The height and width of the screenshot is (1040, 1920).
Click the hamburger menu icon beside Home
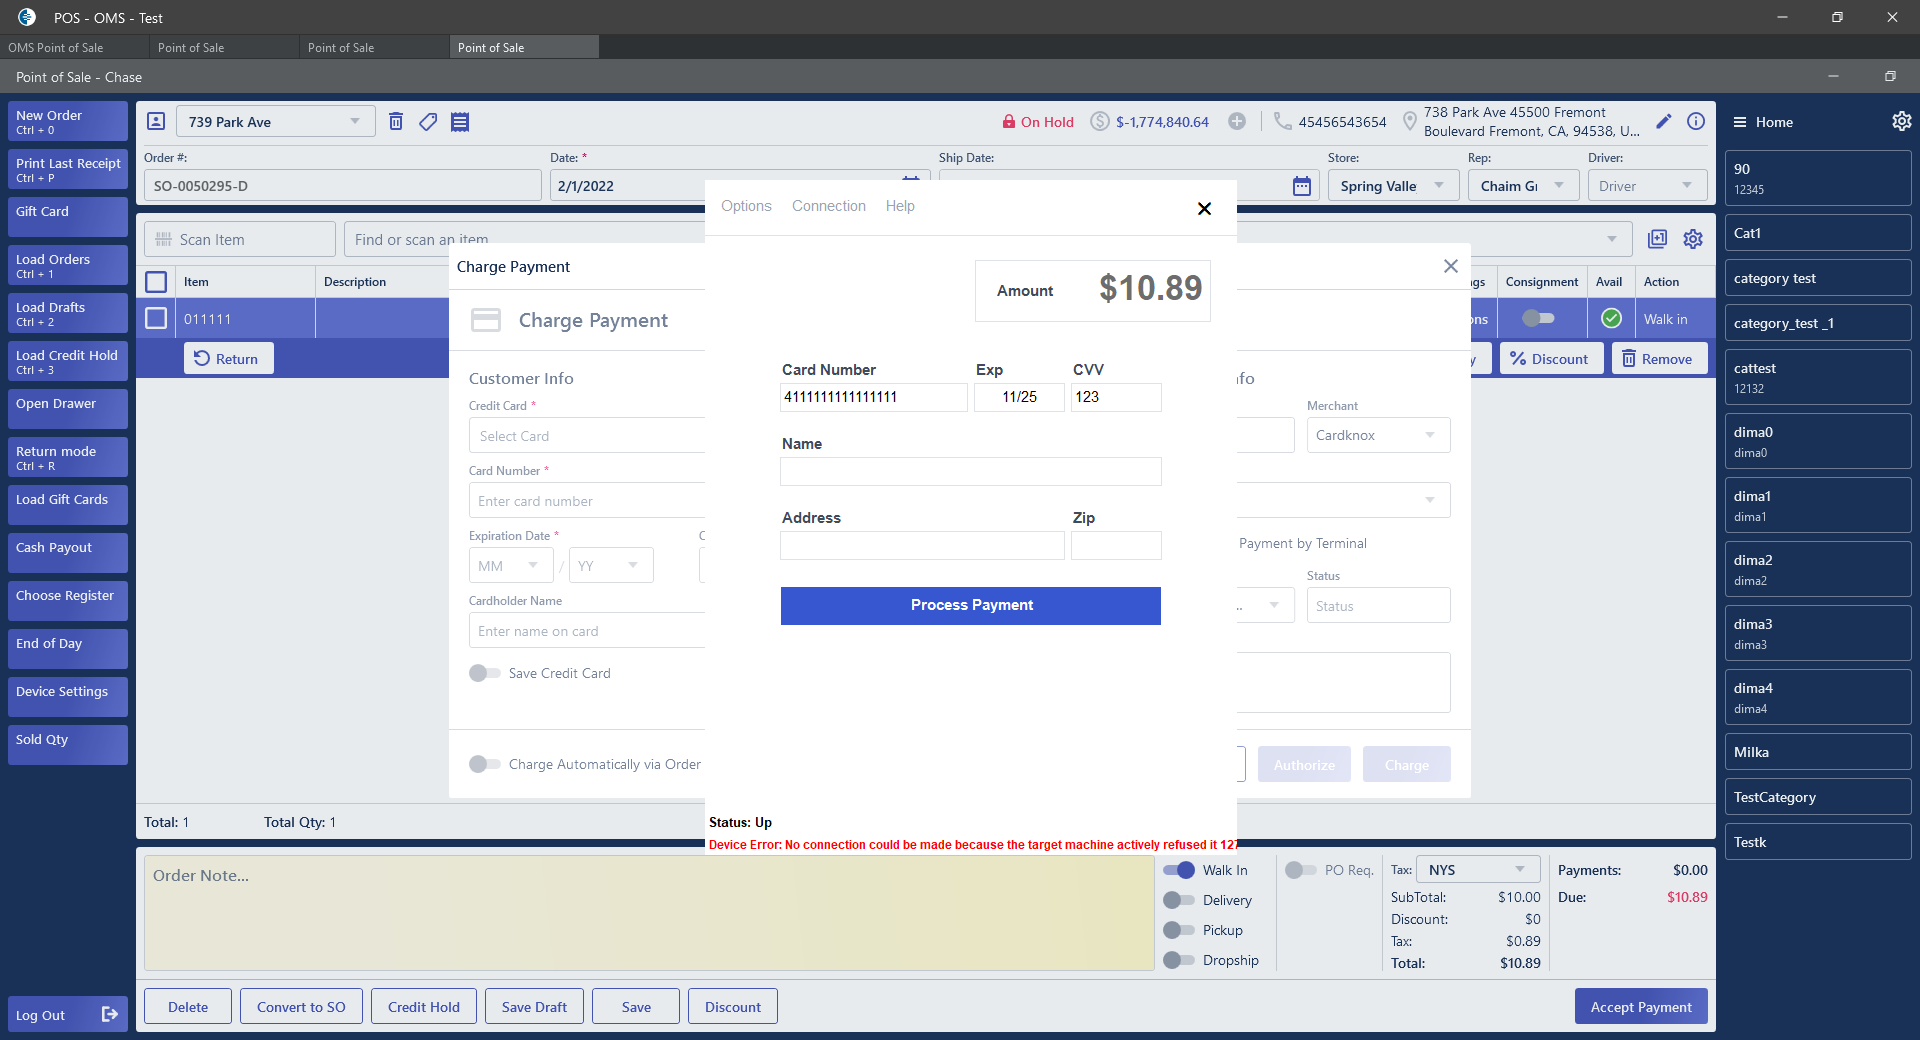tap(1740, 122)
